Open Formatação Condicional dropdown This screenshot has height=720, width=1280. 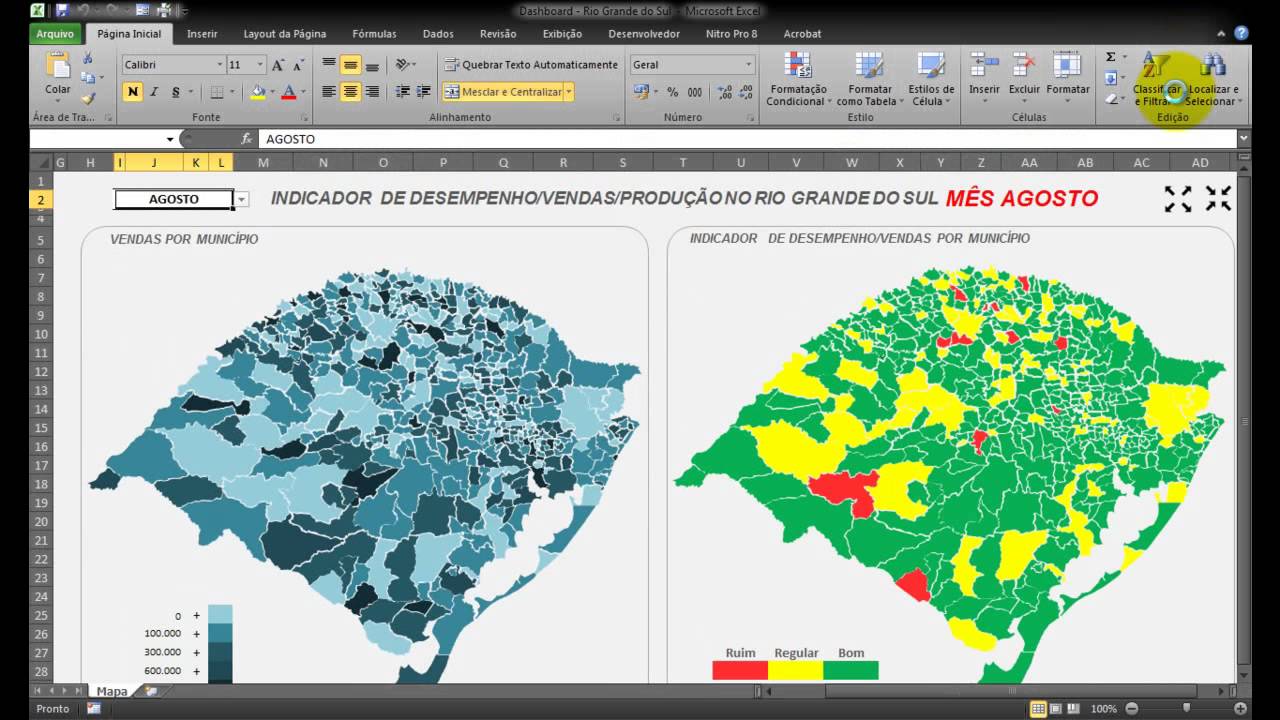coord(797,79)
